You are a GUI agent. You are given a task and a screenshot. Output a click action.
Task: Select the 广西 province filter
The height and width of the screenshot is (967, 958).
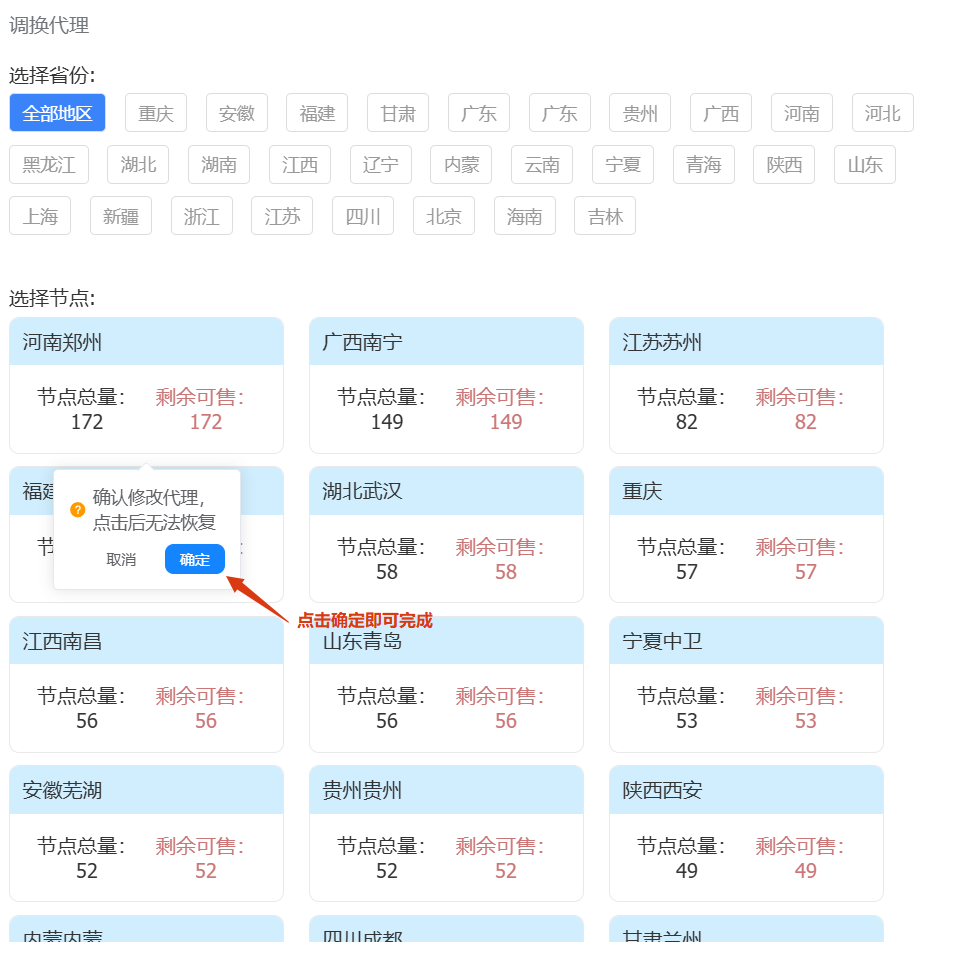tap(721, 113)
